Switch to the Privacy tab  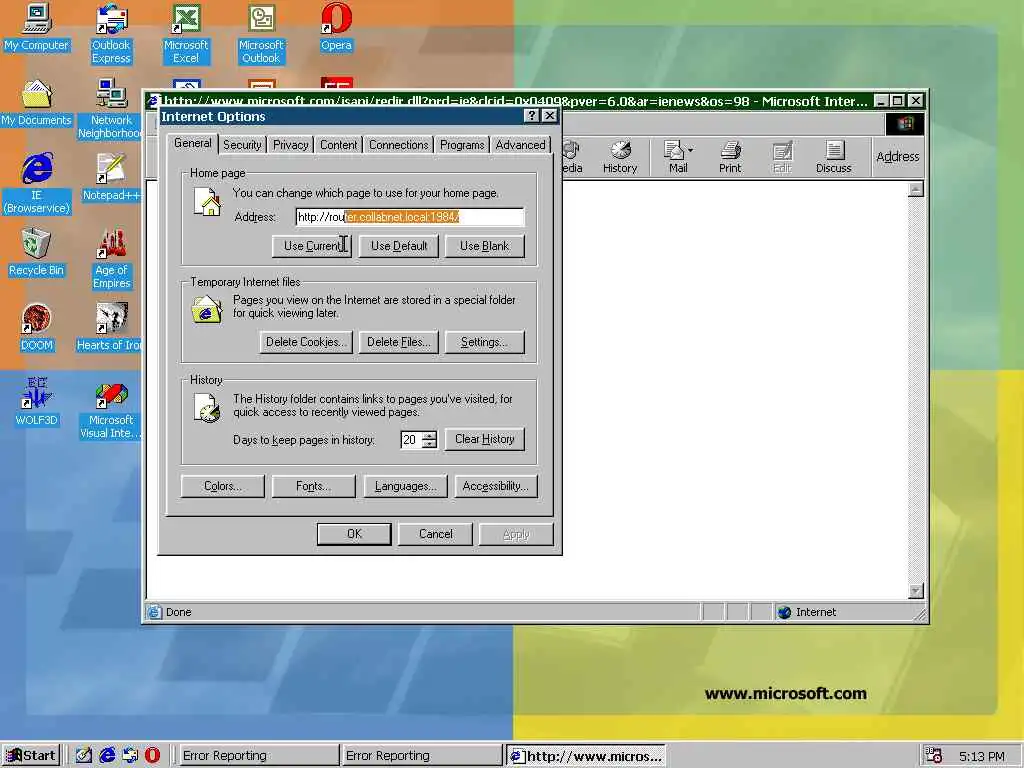[x=291, y=145]
